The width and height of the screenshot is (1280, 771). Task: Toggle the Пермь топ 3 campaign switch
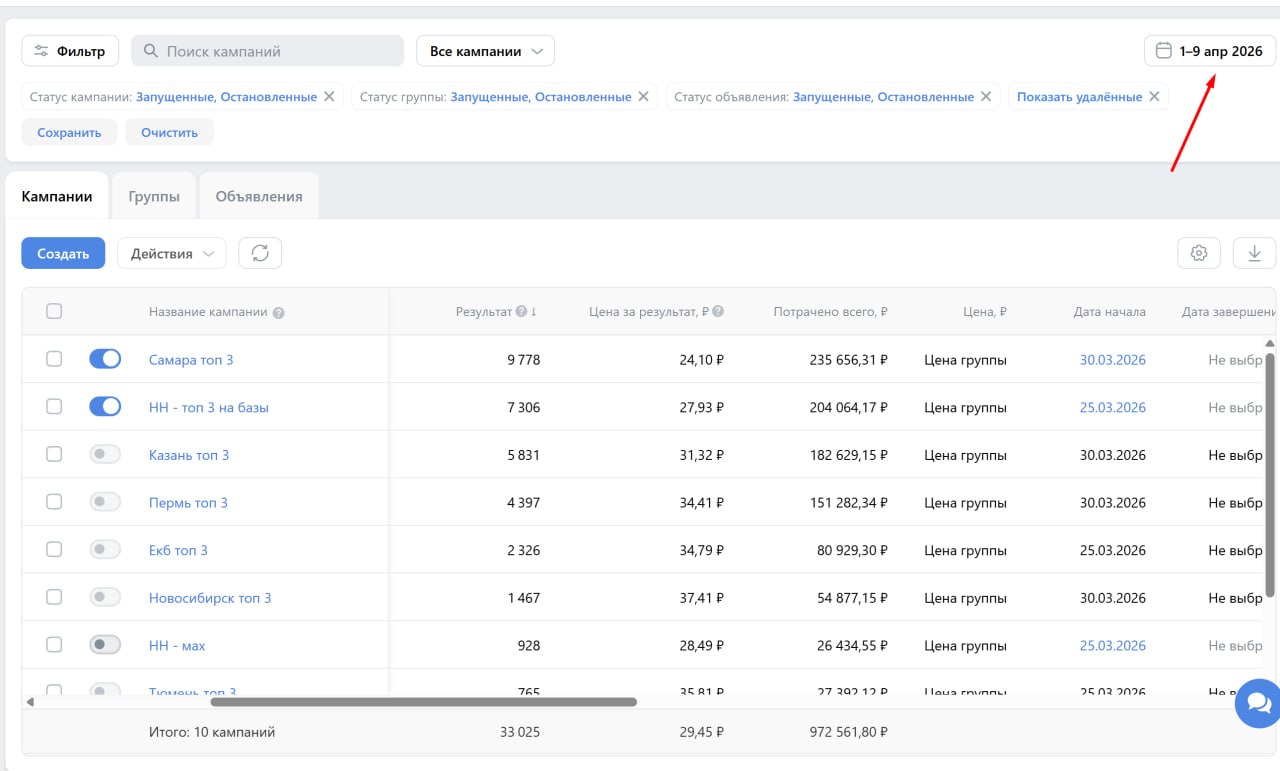[105, 502]
